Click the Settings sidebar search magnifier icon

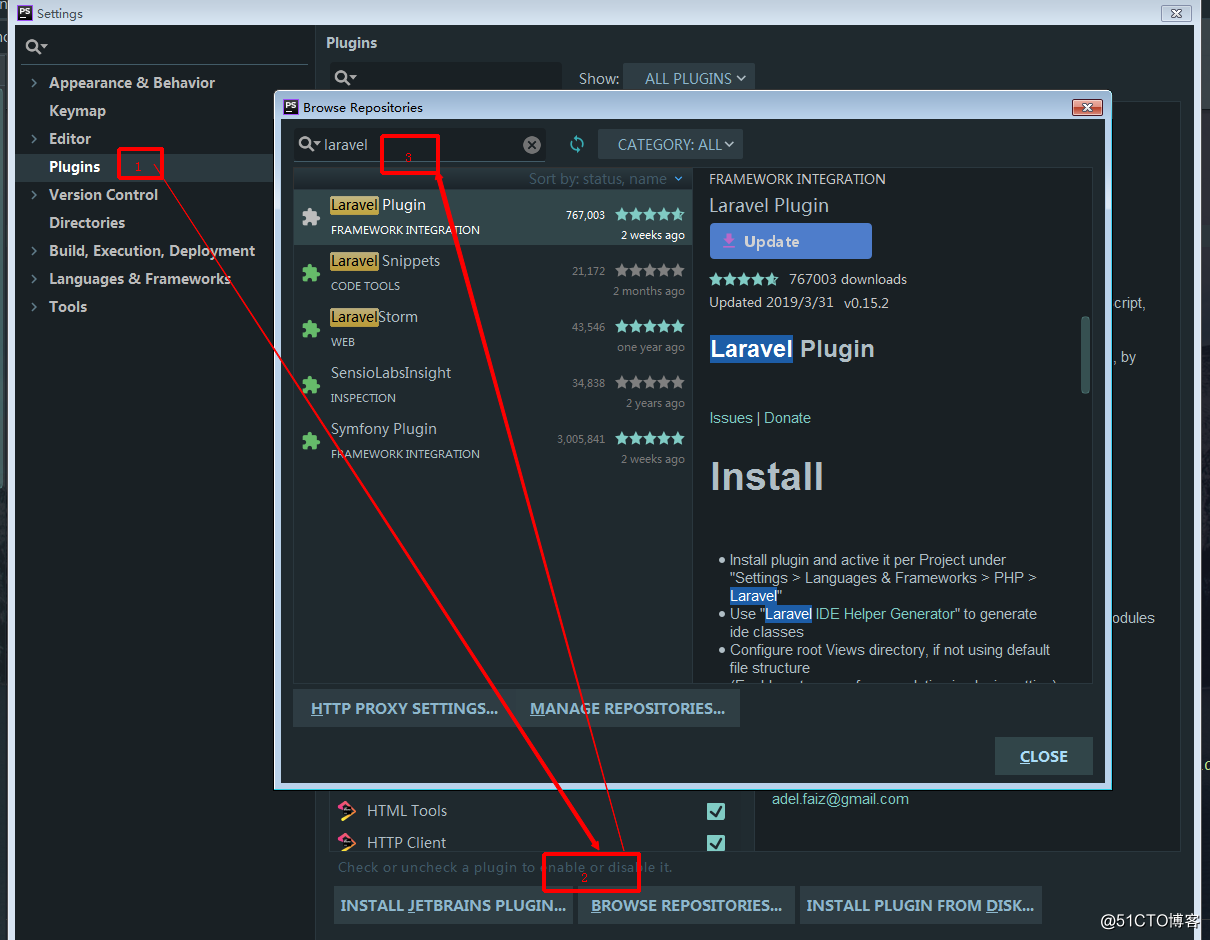coord(36,47)
